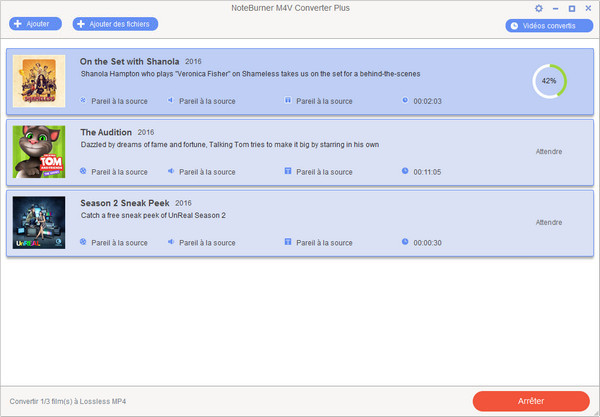Image resolution: width=600 pixels, height=417 pixels.
Task: Click the subtitle icon for Season 2 Sneak Peek
Action: 288,242
